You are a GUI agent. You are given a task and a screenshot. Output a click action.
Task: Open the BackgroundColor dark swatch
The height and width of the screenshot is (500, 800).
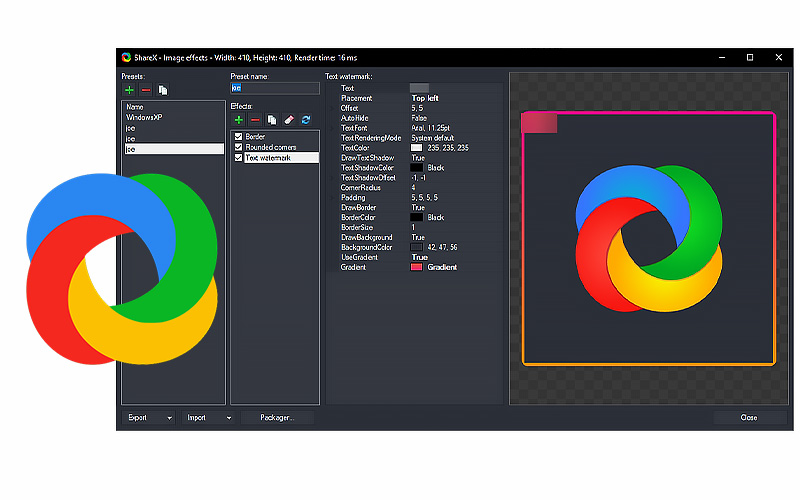coord(416,247)
